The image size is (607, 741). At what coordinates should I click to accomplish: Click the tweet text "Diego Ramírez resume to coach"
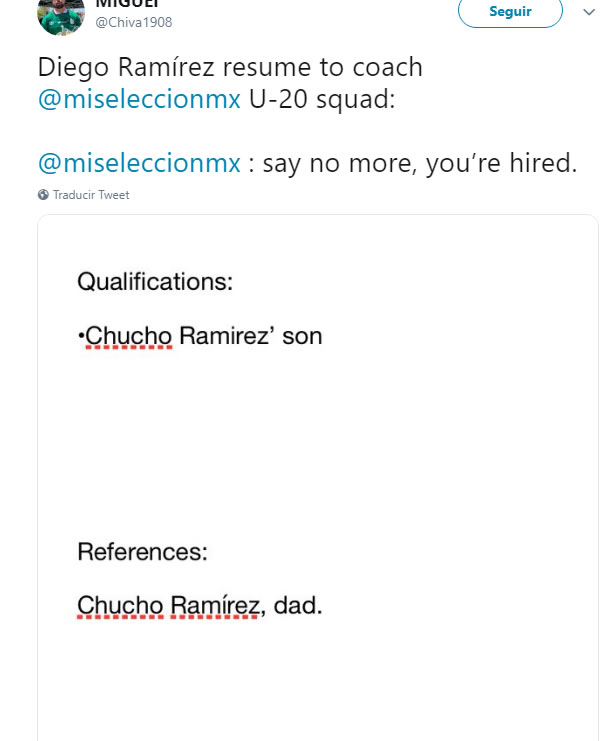(230, 67)
